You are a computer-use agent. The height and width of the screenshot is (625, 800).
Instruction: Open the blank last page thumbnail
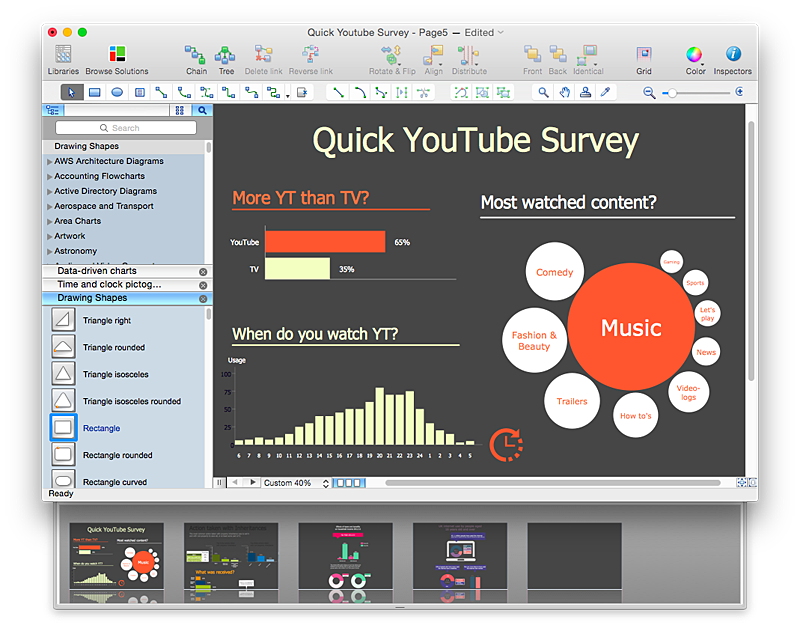point(574,556)
